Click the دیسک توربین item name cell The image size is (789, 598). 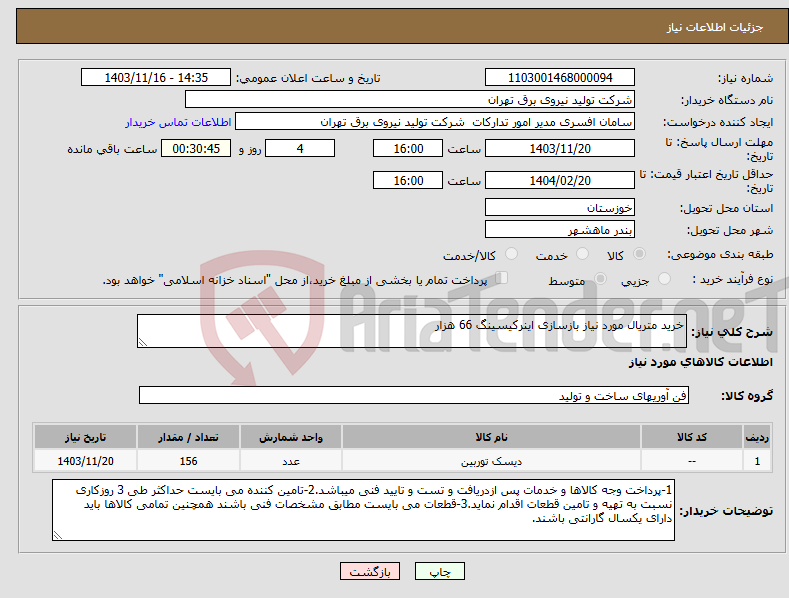point(491,461)
